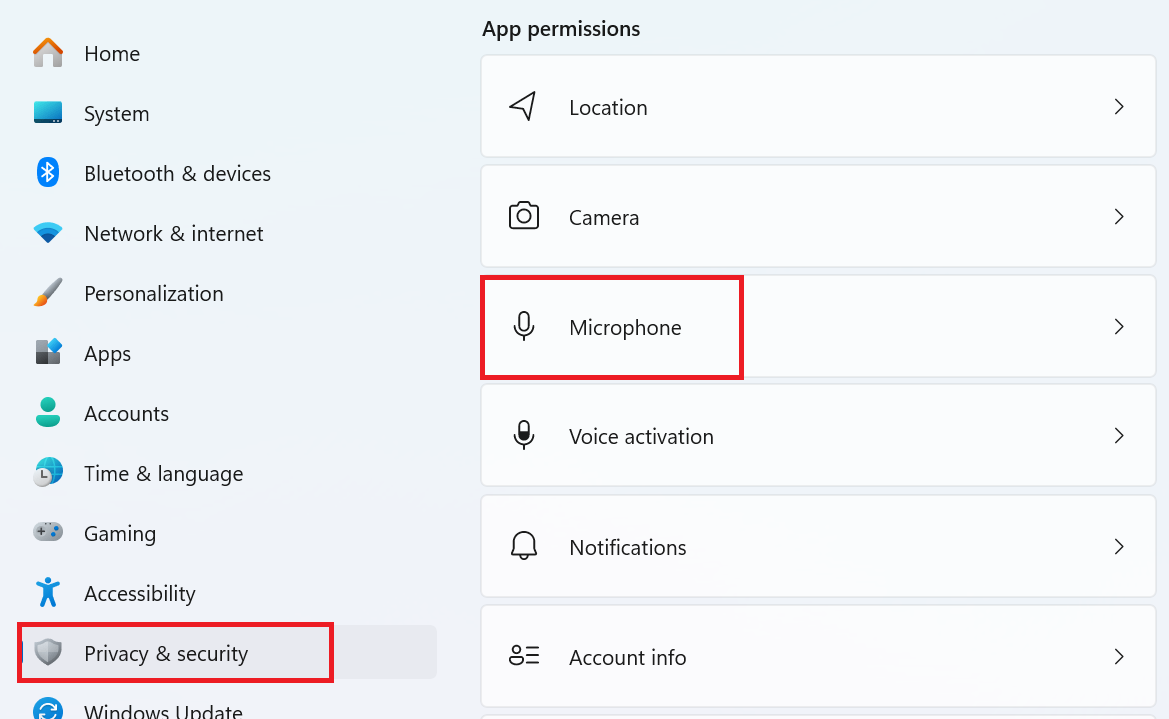Open Network & internet settings
Screen dimensions: 1169x719
click(x=174, y=233)
